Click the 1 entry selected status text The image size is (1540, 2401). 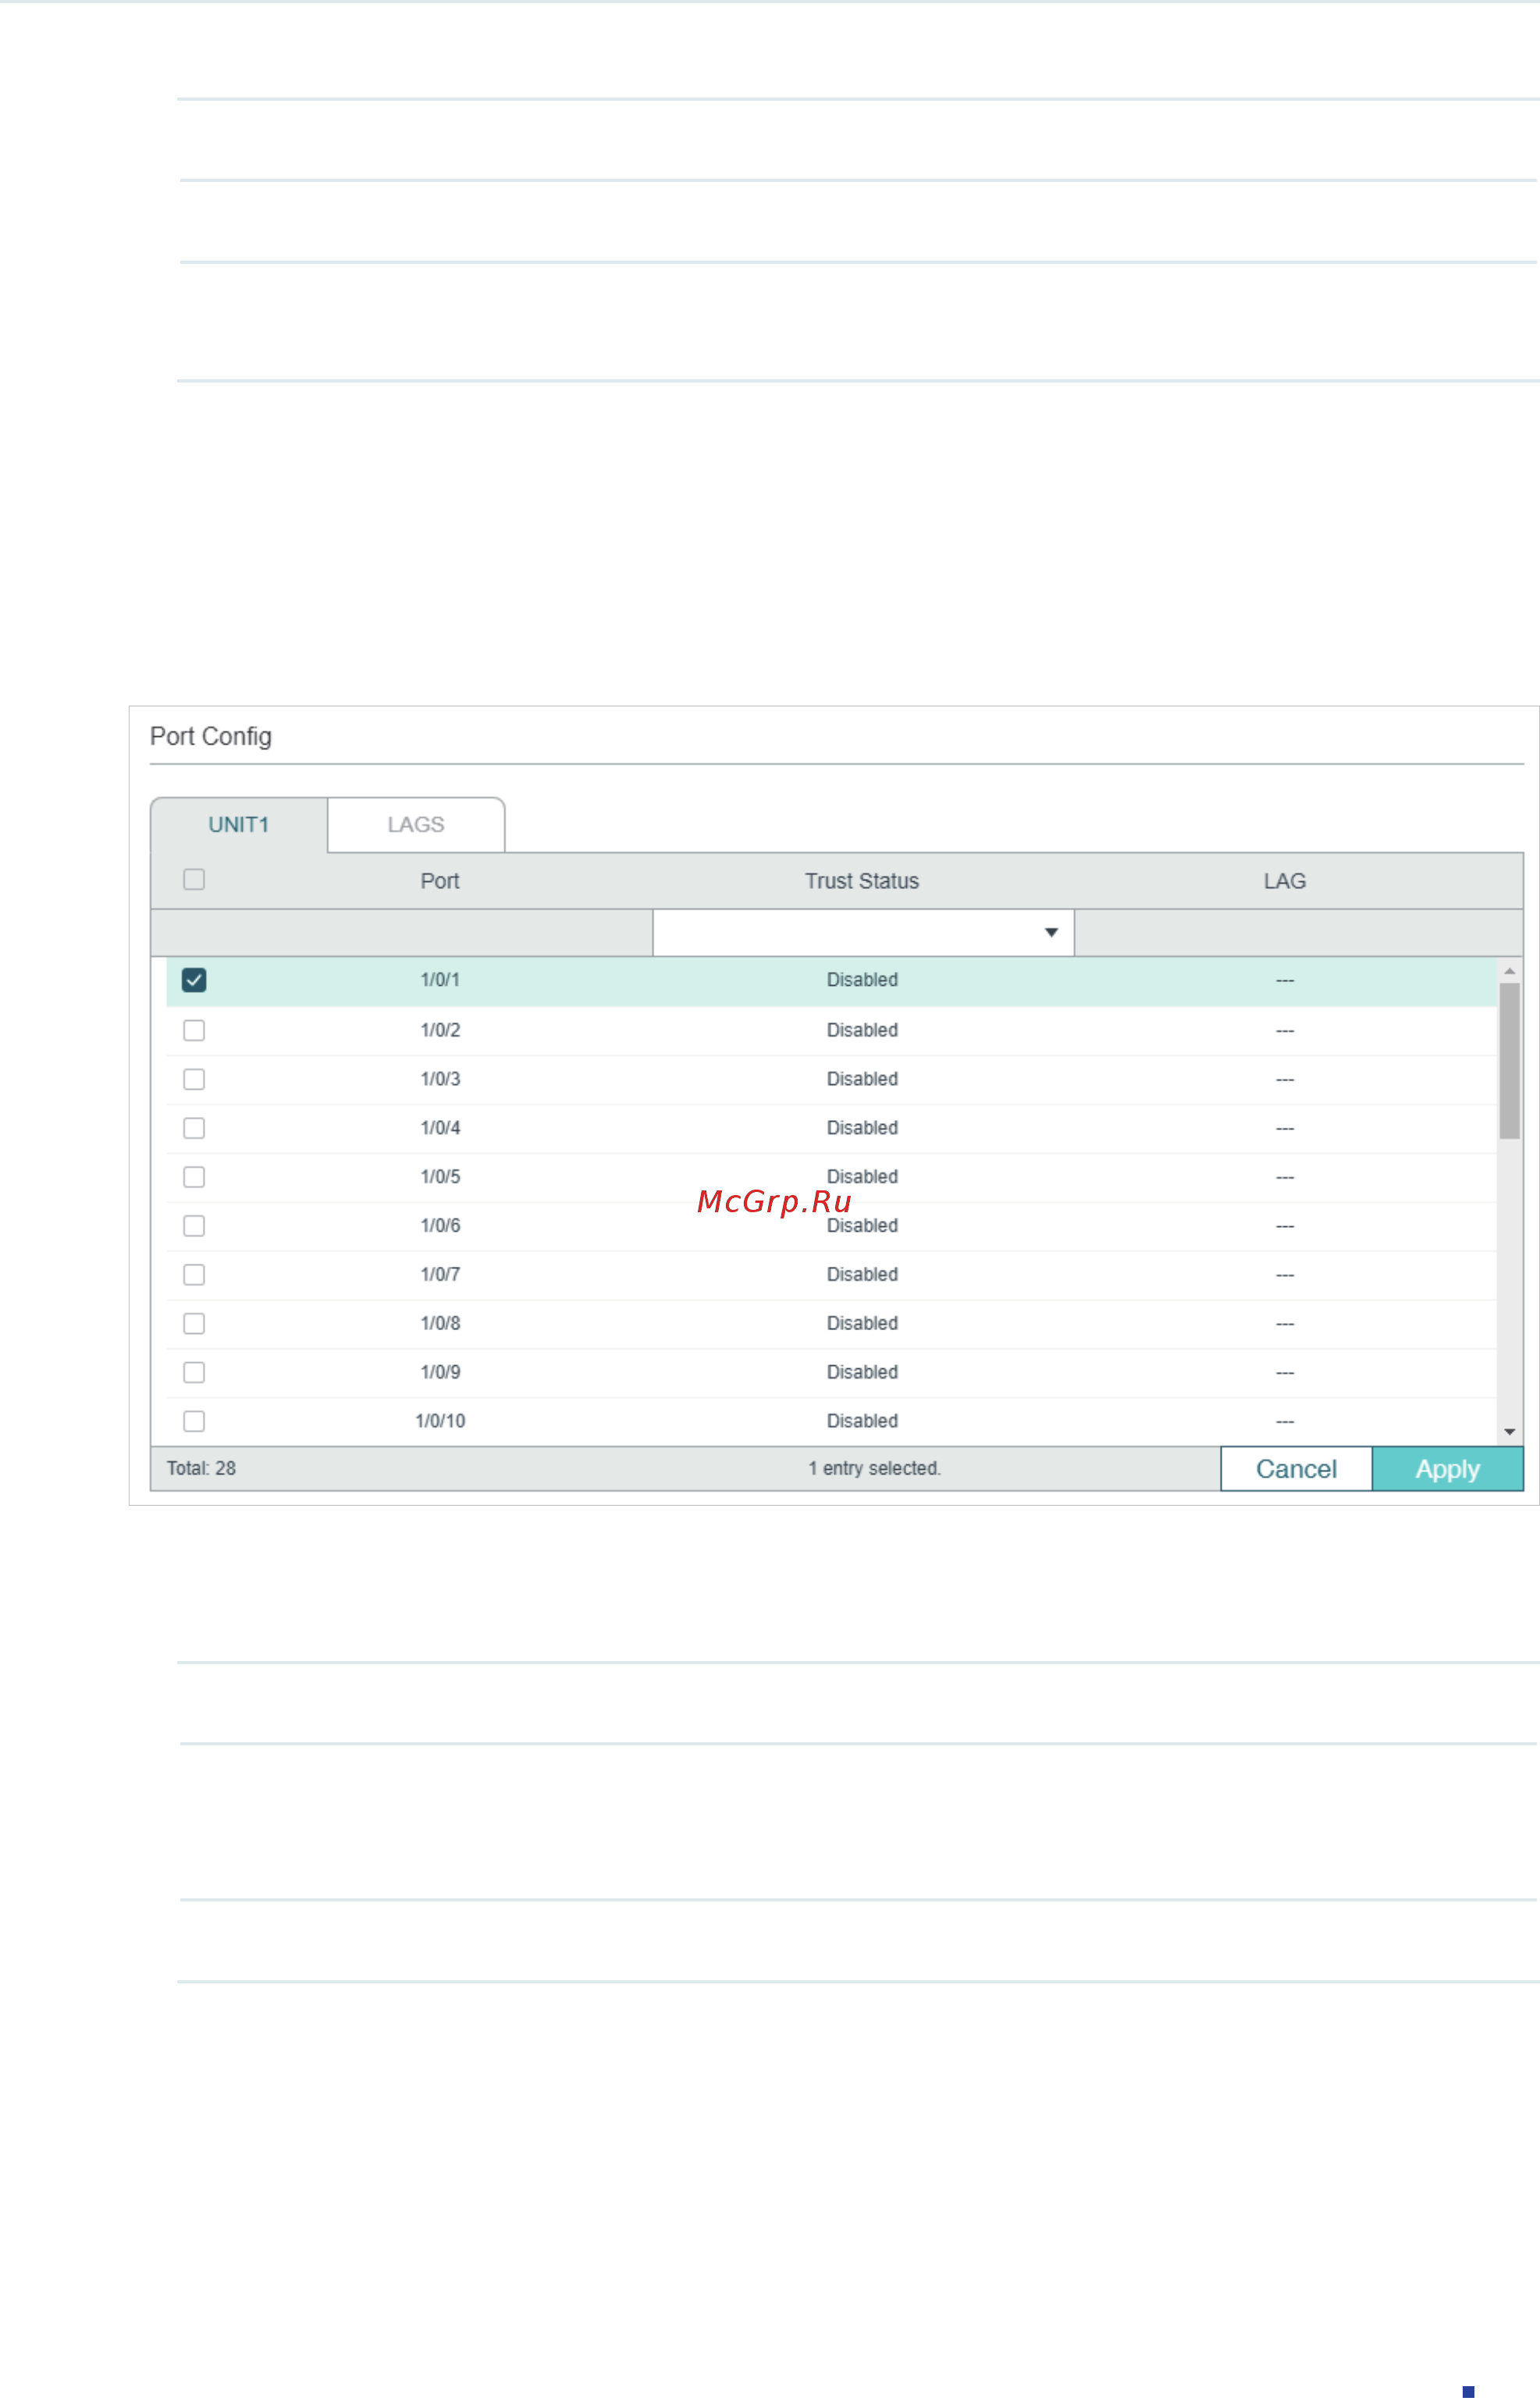click(x=875, y=1469)
